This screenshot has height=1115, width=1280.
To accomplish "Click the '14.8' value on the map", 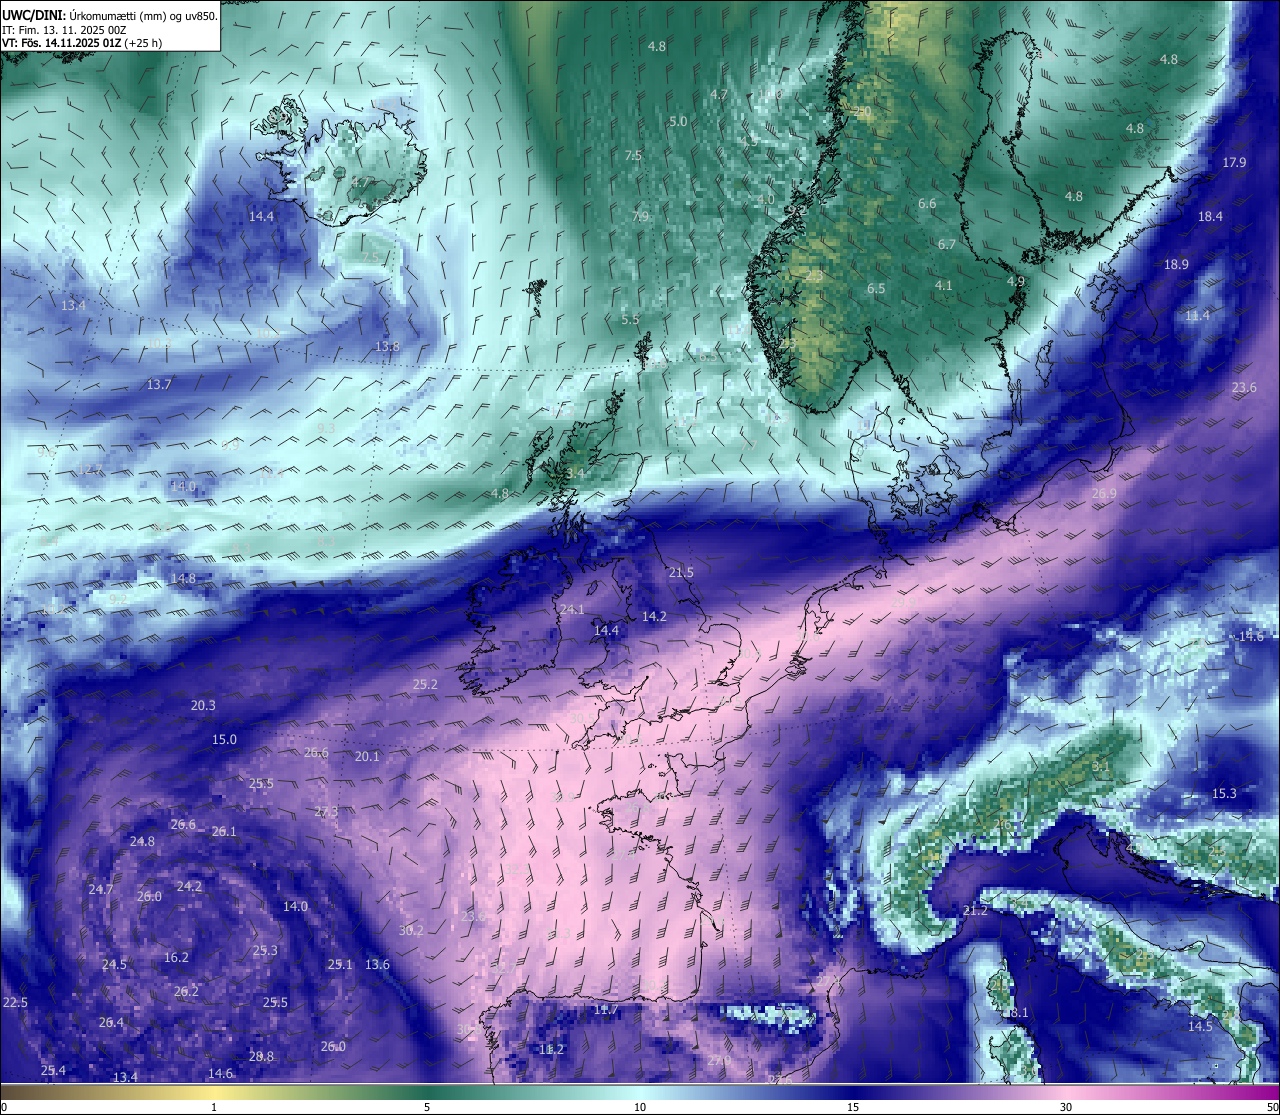I will 183,579.
